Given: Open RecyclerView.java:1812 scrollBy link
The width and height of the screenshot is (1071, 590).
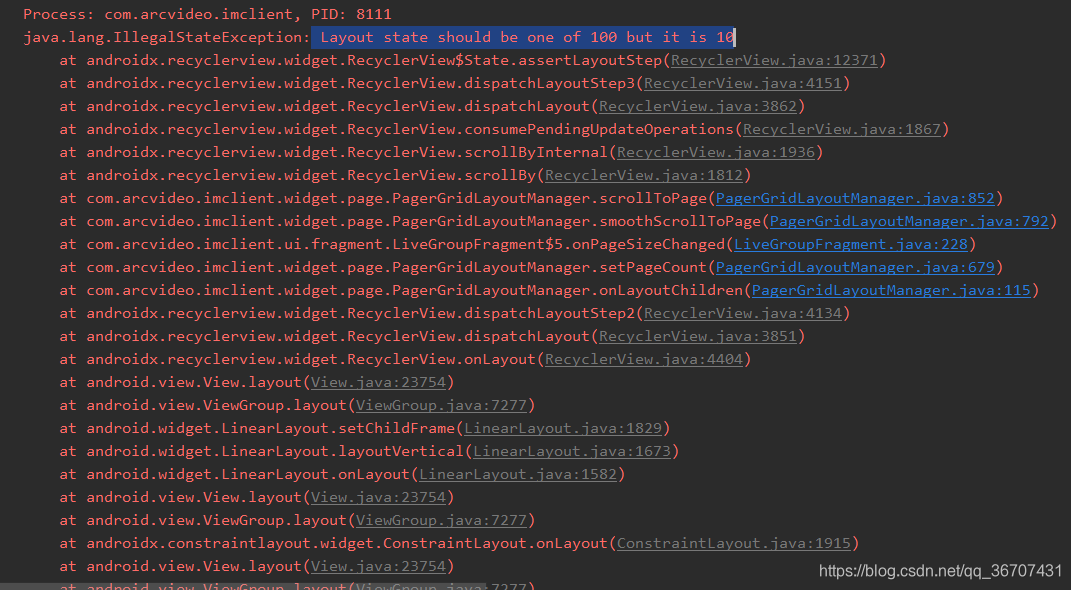Looking at the screenshot, I should coord(643,175).
